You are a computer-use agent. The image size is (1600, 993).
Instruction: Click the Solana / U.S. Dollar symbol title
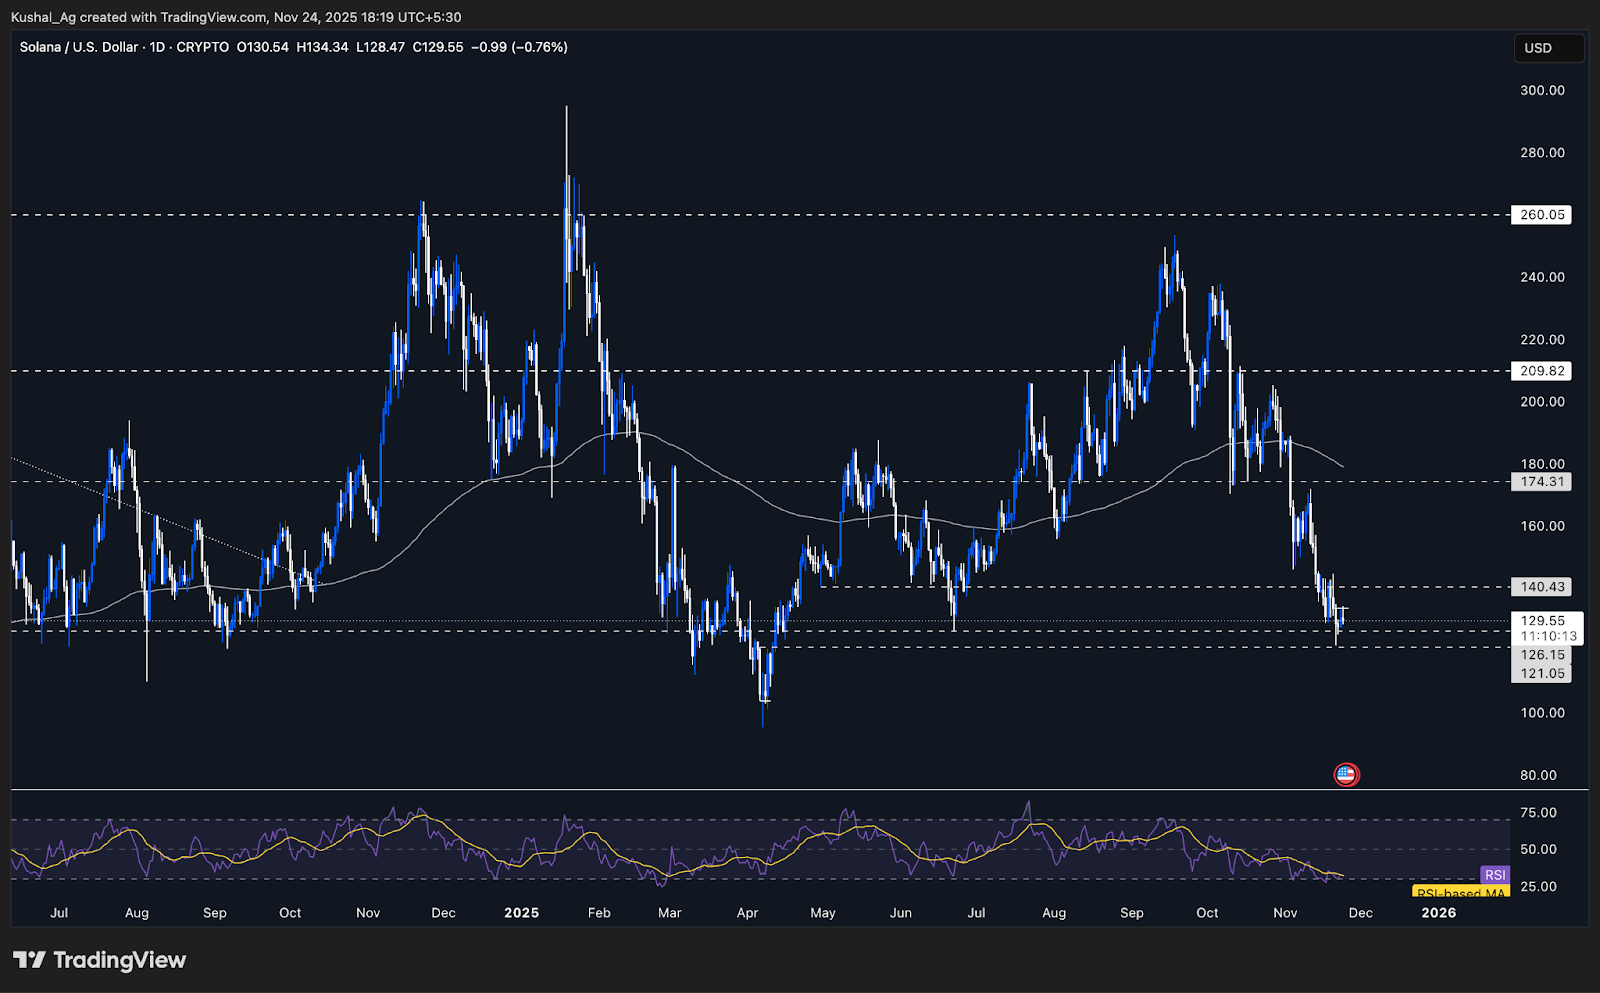point(79,47)
